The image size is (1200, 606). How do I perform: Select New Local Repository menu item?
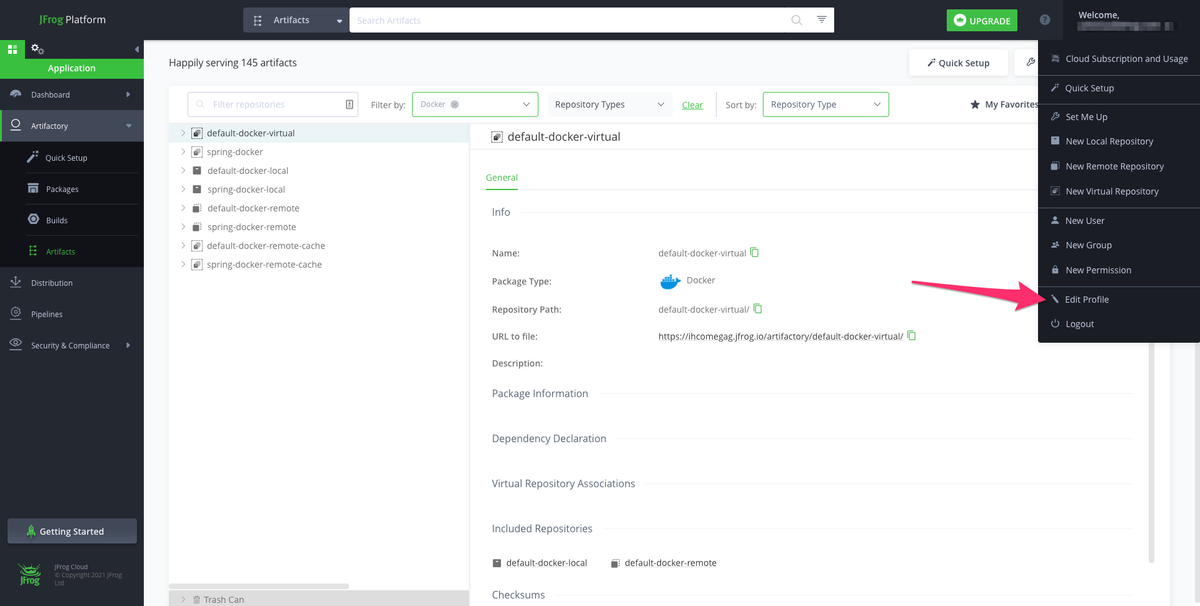[1119, 141]
